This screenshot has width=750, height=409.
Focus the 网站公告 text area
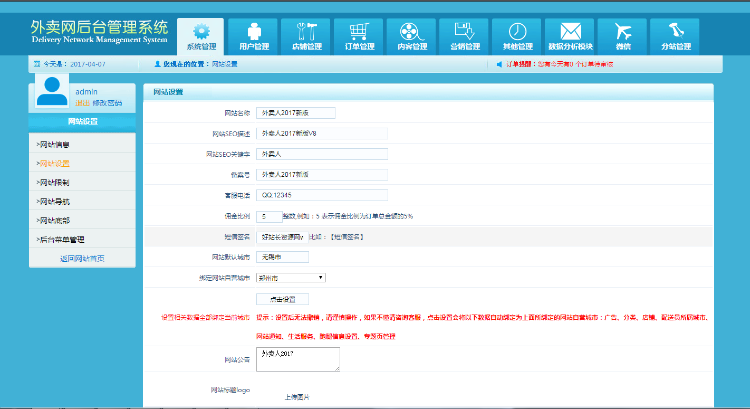(298, 359)
